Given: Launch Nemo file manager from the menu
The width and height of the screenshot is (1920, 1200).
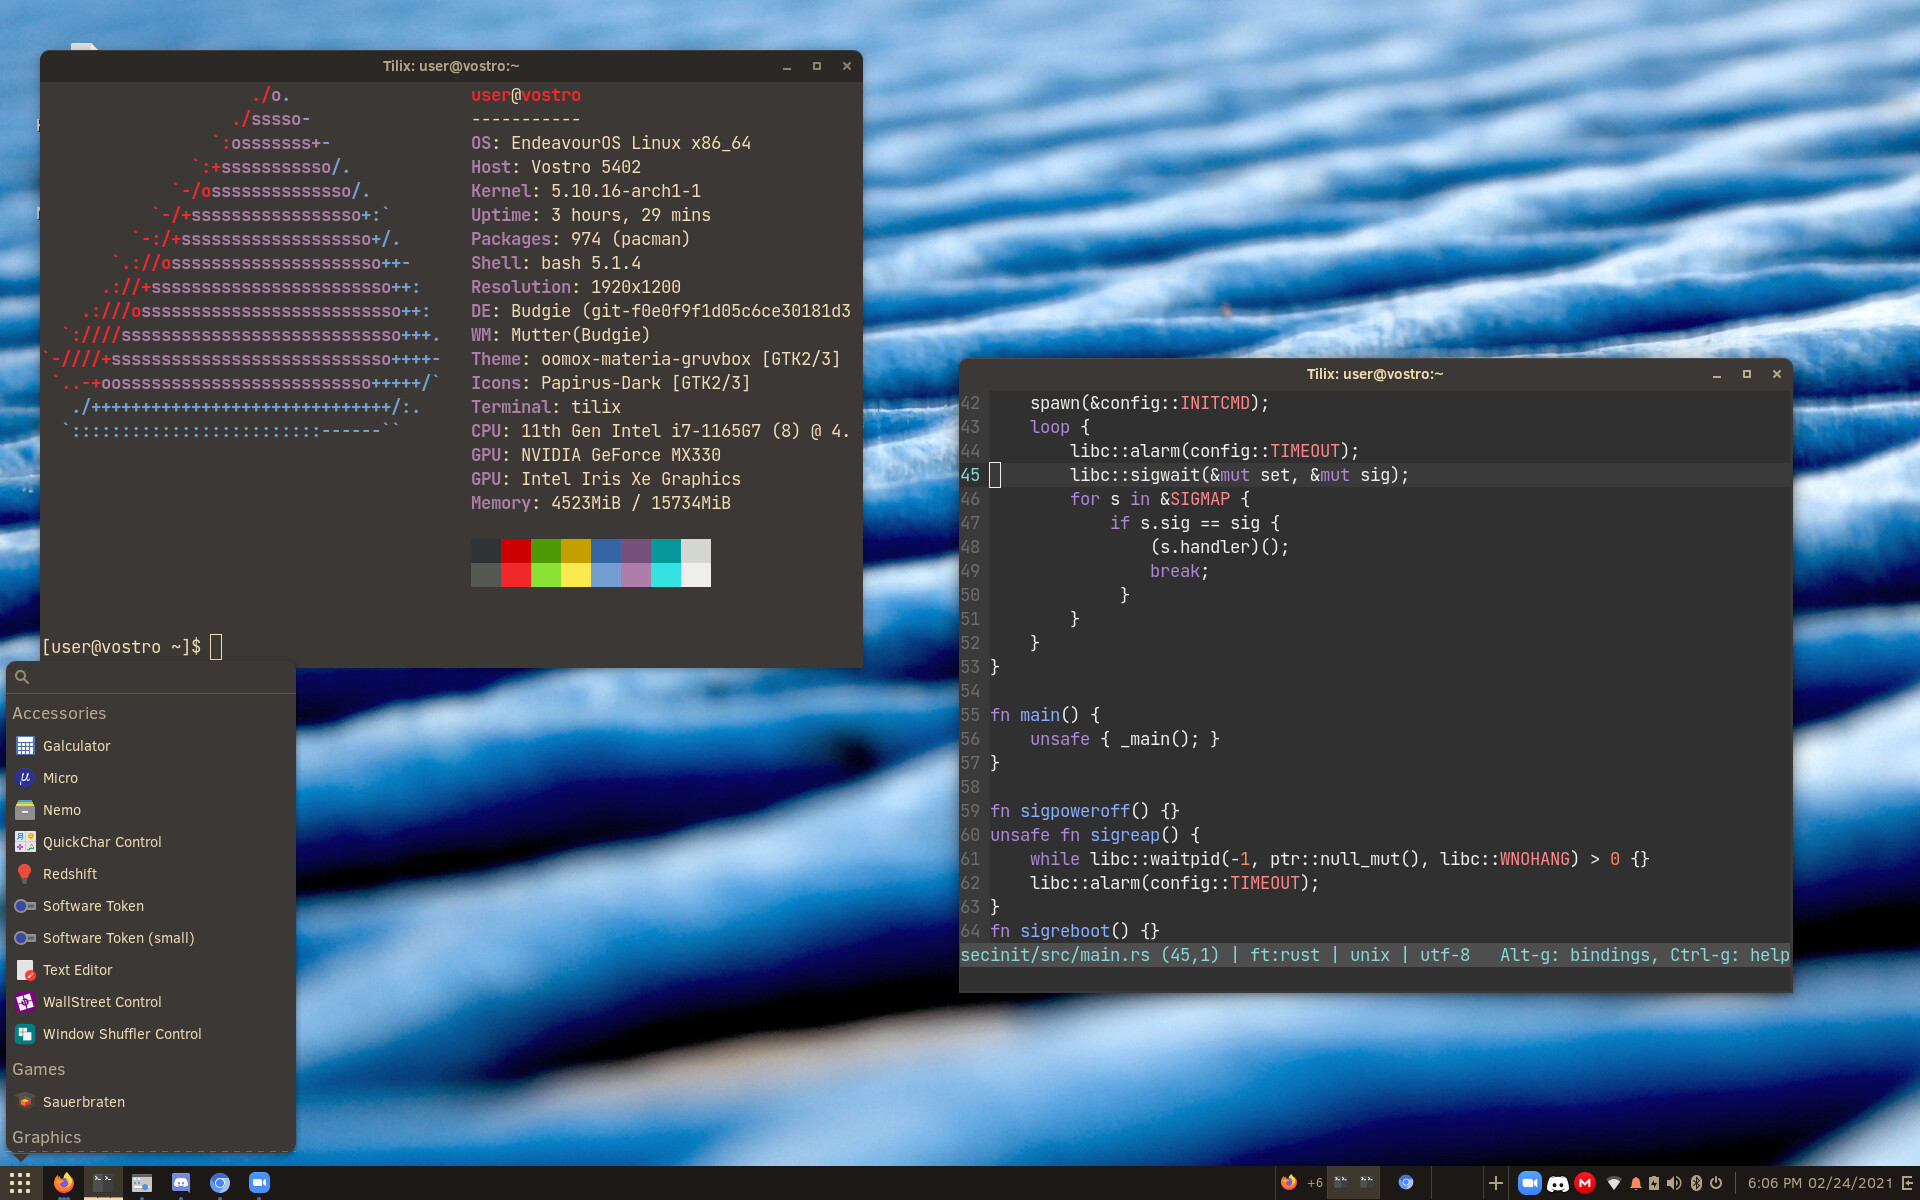Looking at the screenshot, I should (x=151, y=810).
